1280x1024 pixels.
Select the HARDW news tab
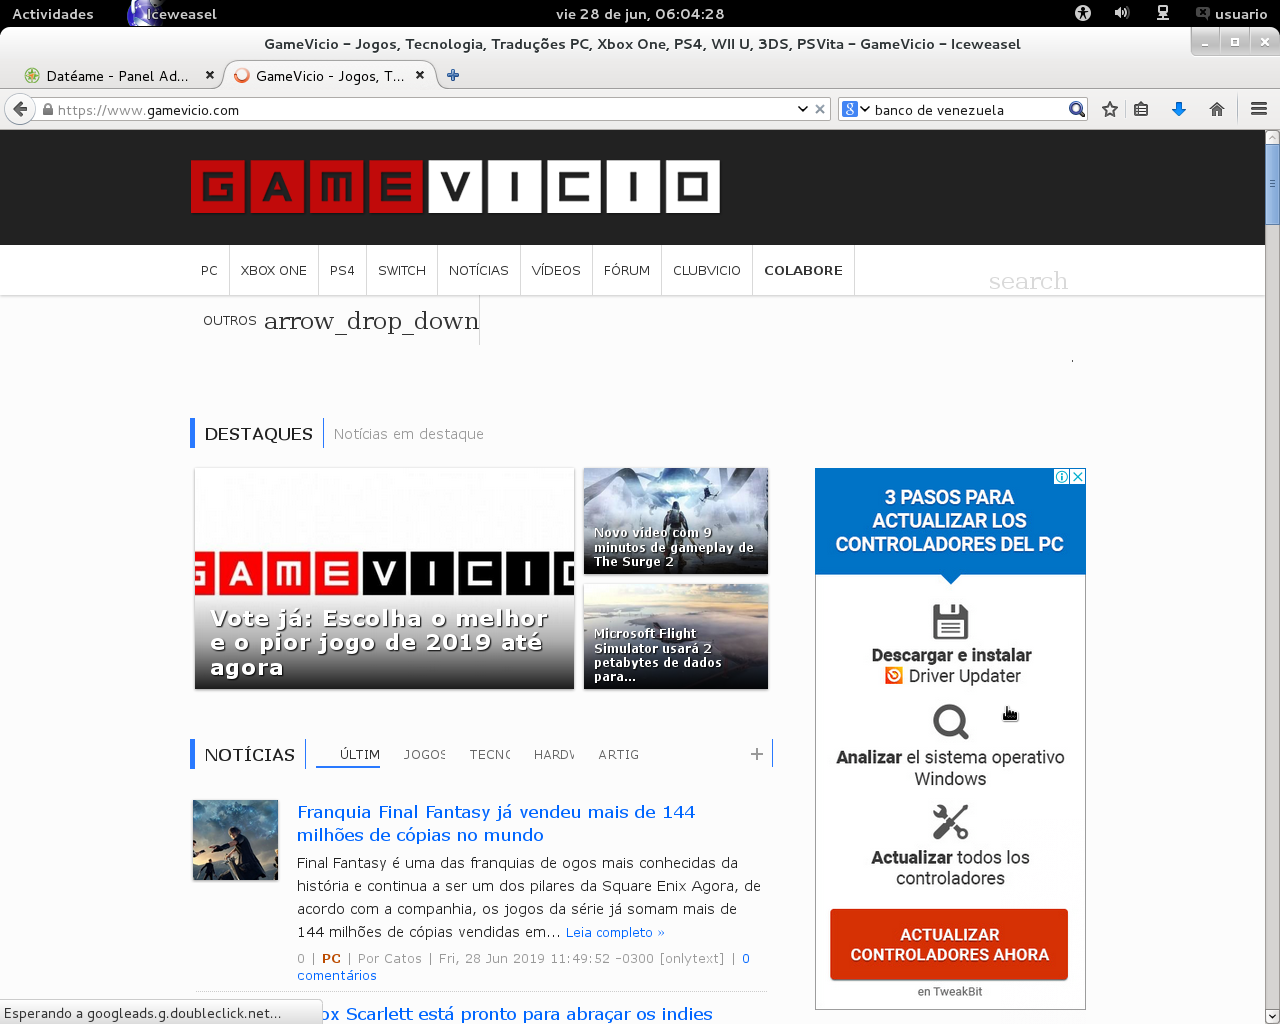coord(554,754)
